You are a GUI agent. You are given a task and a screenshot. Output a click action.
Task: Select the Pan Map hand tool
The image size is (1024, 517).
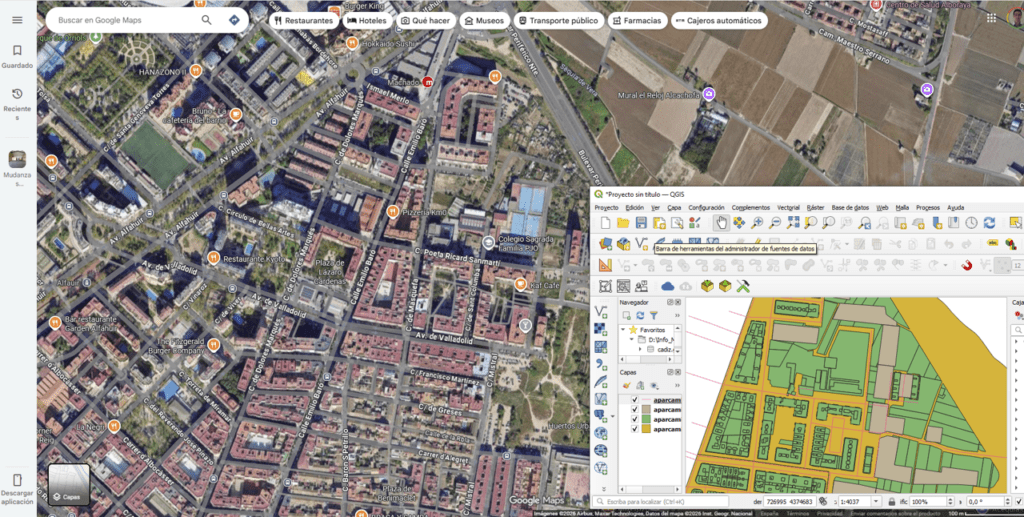tap(721, 223)
